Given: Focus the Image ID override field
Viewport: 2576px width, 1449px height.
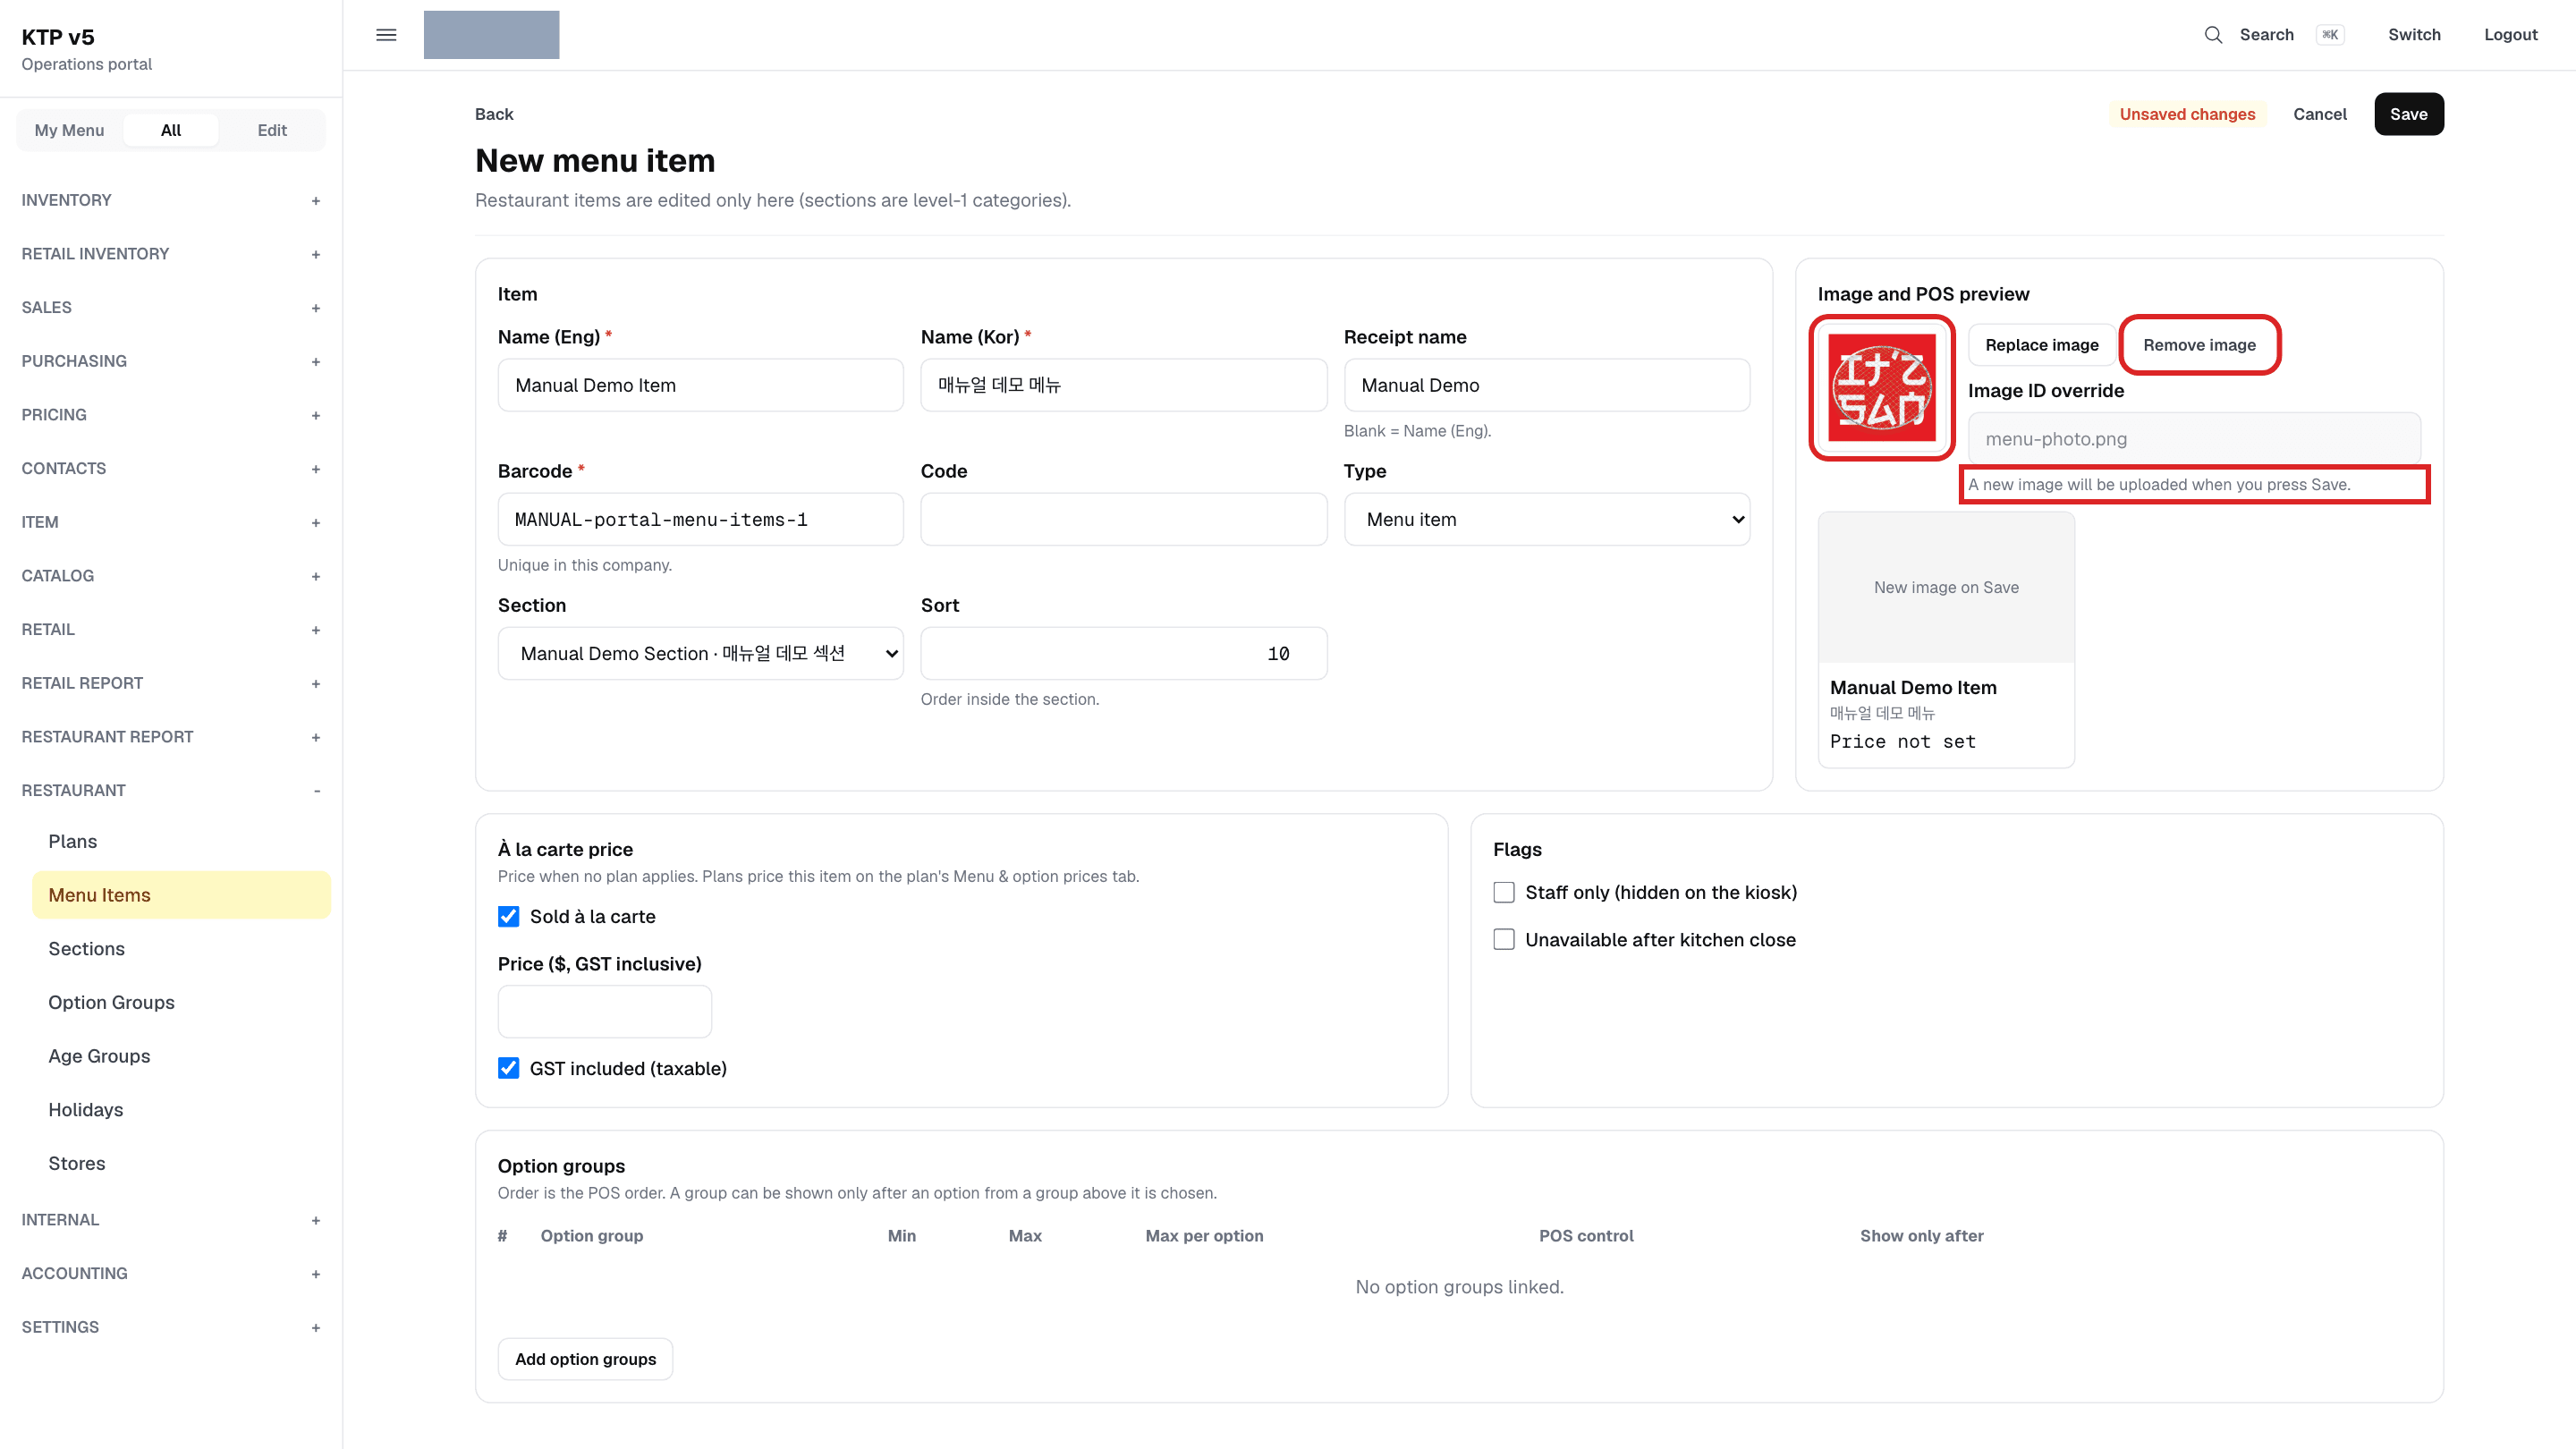Looking at the screenshot, I should click(x=2193, y=439).
